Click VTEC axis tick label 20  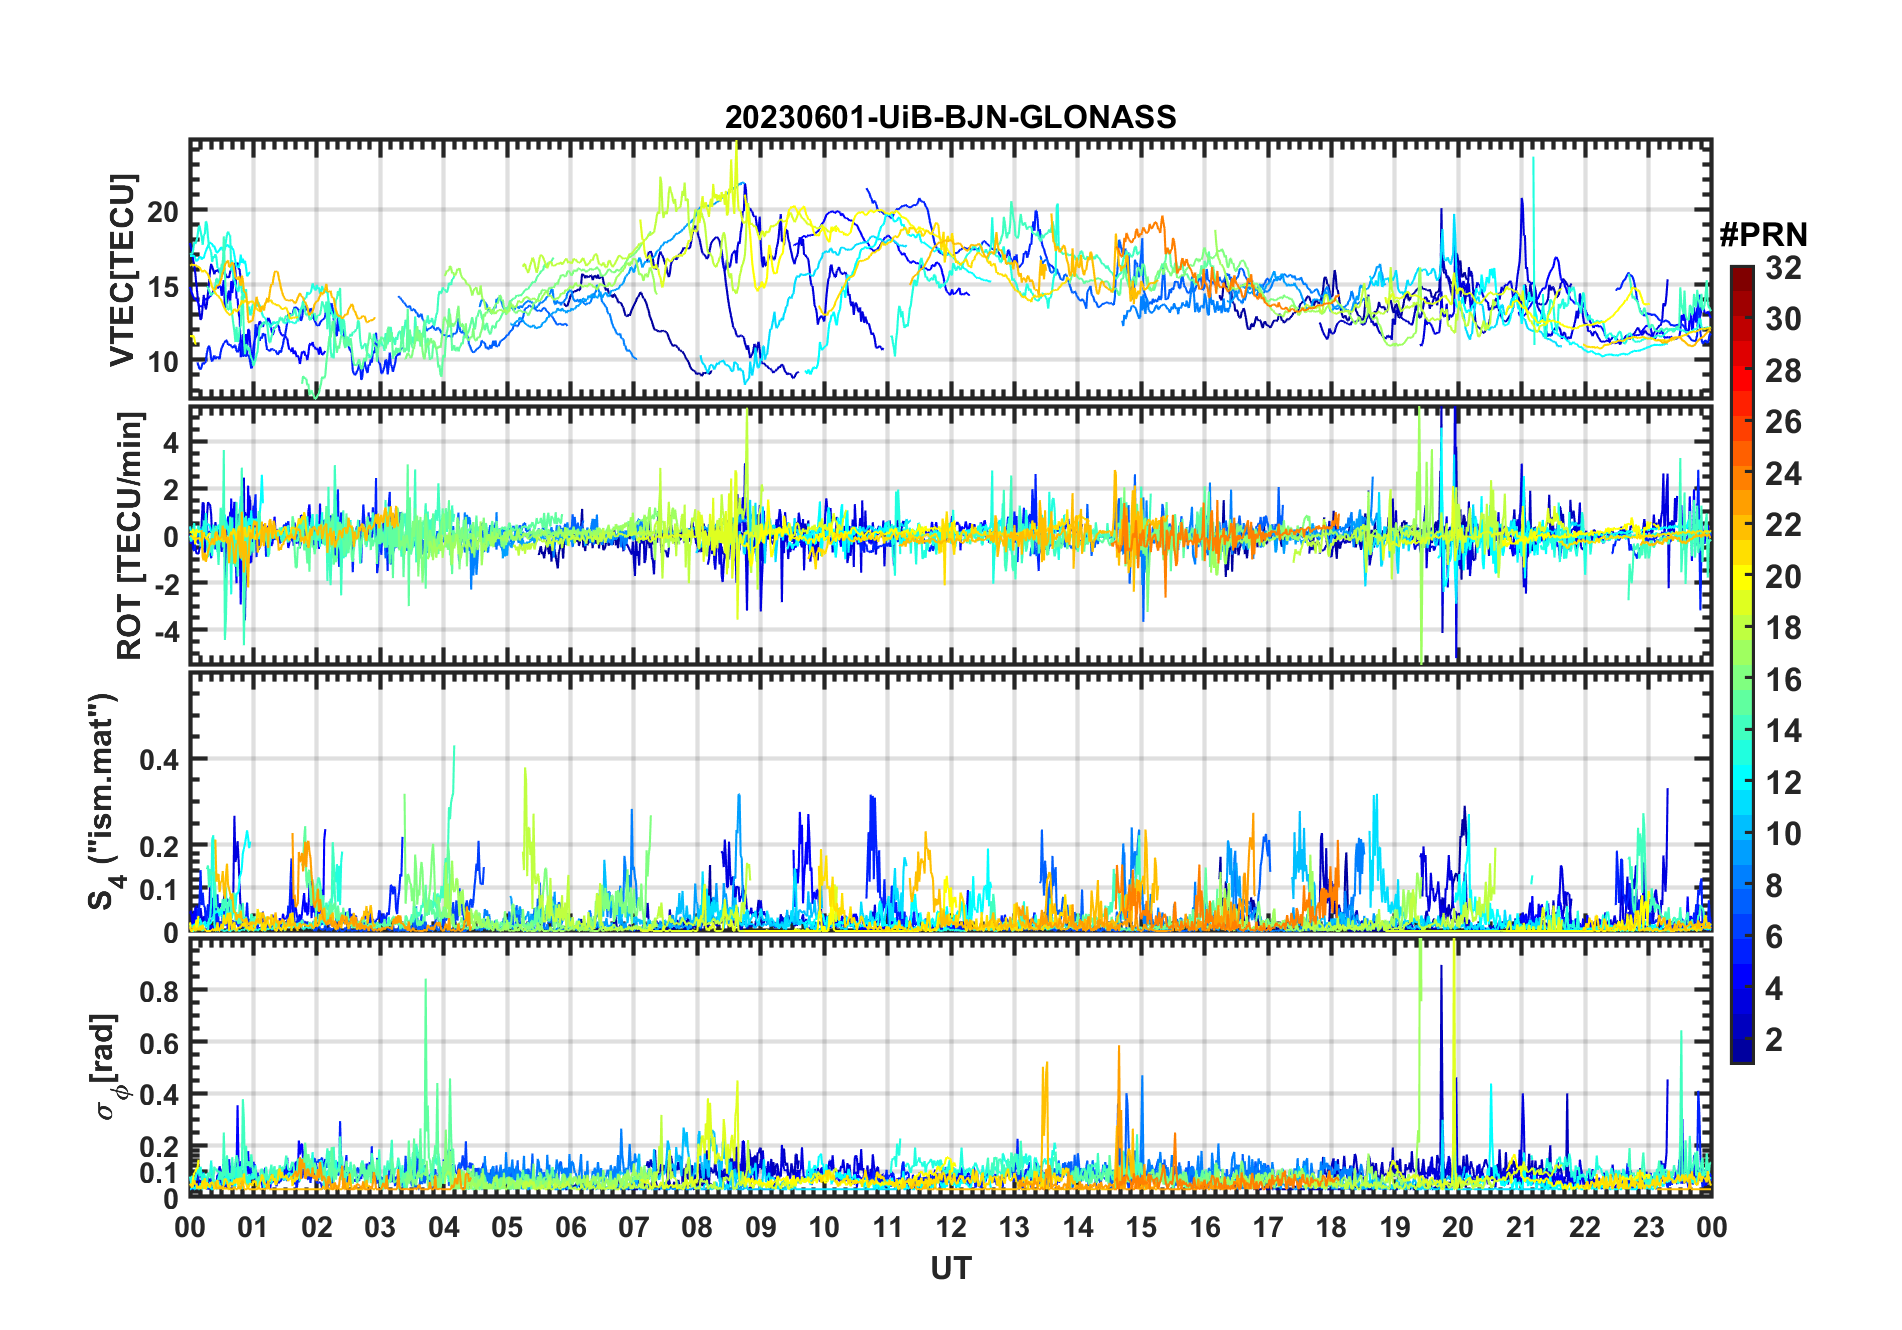163,212
